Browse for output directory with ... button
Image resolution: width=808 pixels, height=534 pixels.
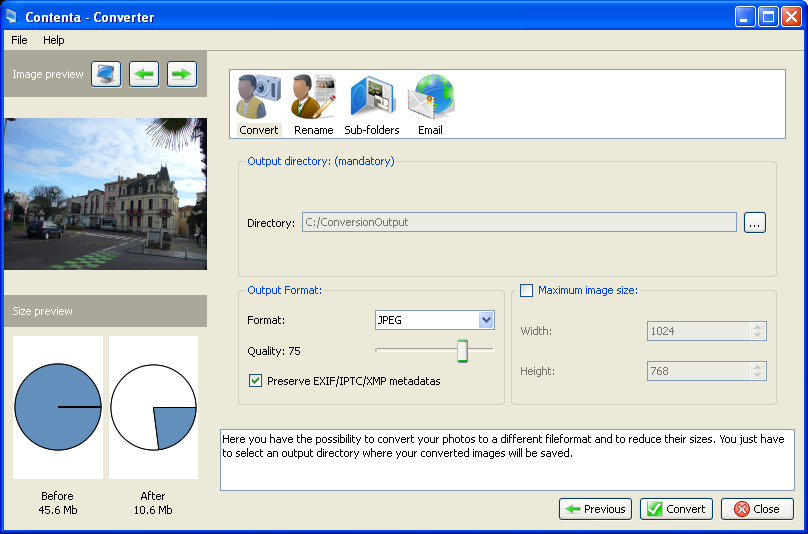coord(754,223)
